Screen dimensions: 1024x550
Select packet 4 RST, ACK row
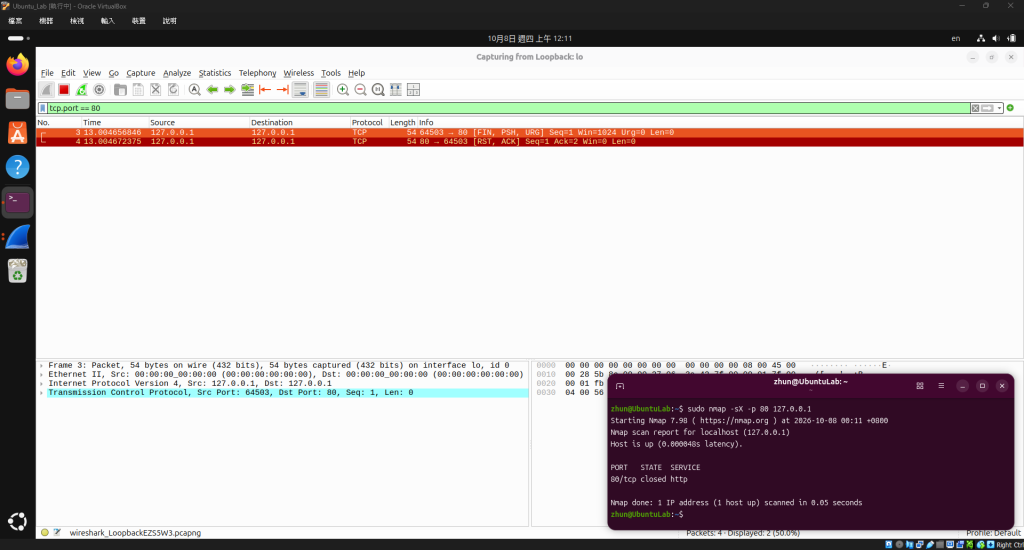tap(530, 142)
